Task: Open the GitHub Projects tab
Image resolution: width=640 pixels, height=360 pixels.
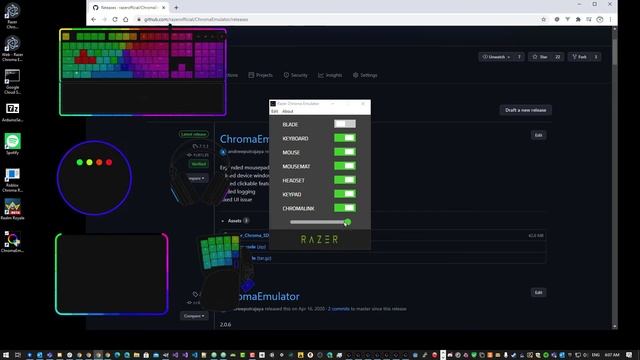Action: coord(260,75)
